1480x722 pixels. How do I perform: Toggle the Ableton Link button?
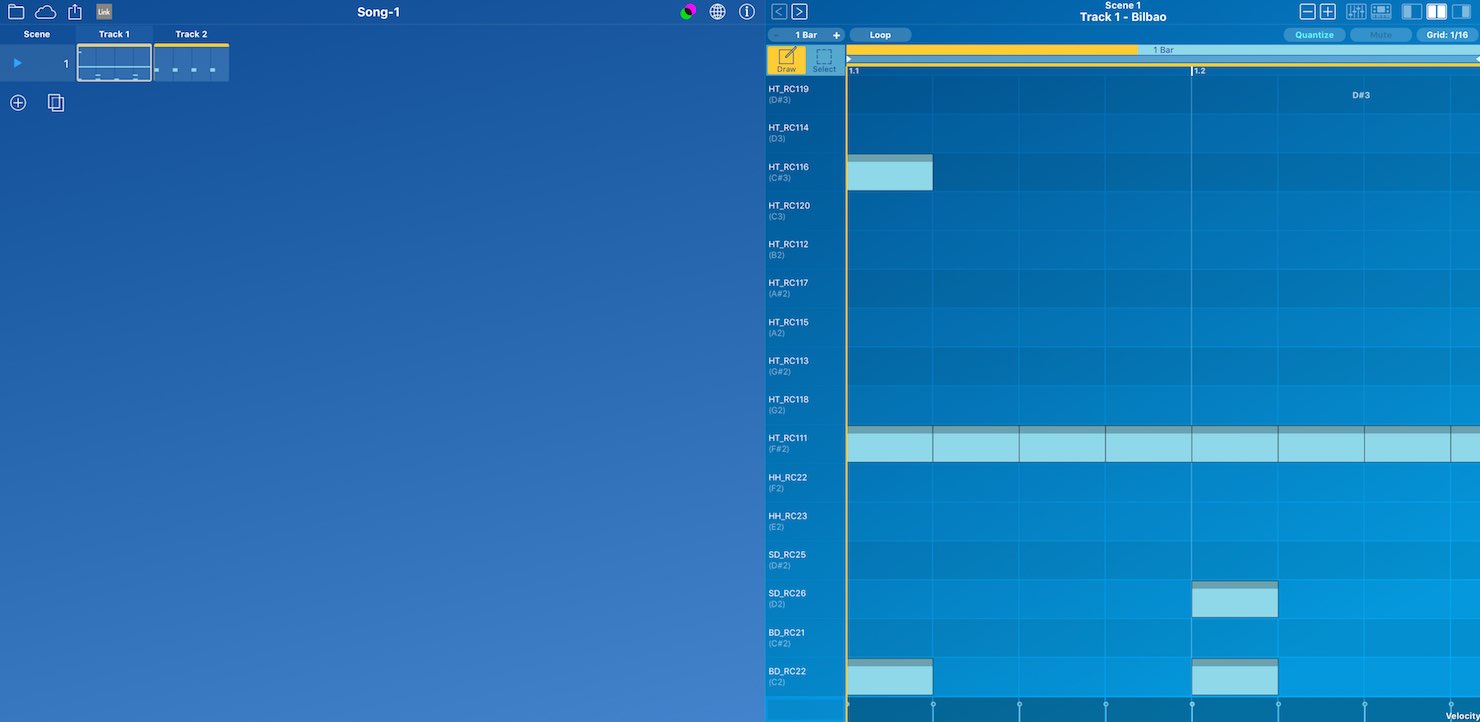coord(104,12)
